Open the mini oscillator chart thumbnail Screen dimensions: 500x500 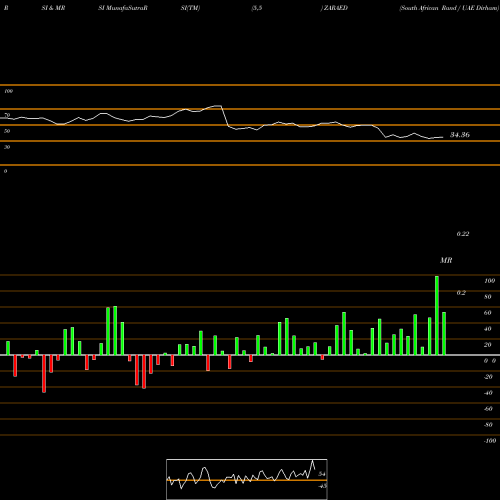(x=247, y=479)
